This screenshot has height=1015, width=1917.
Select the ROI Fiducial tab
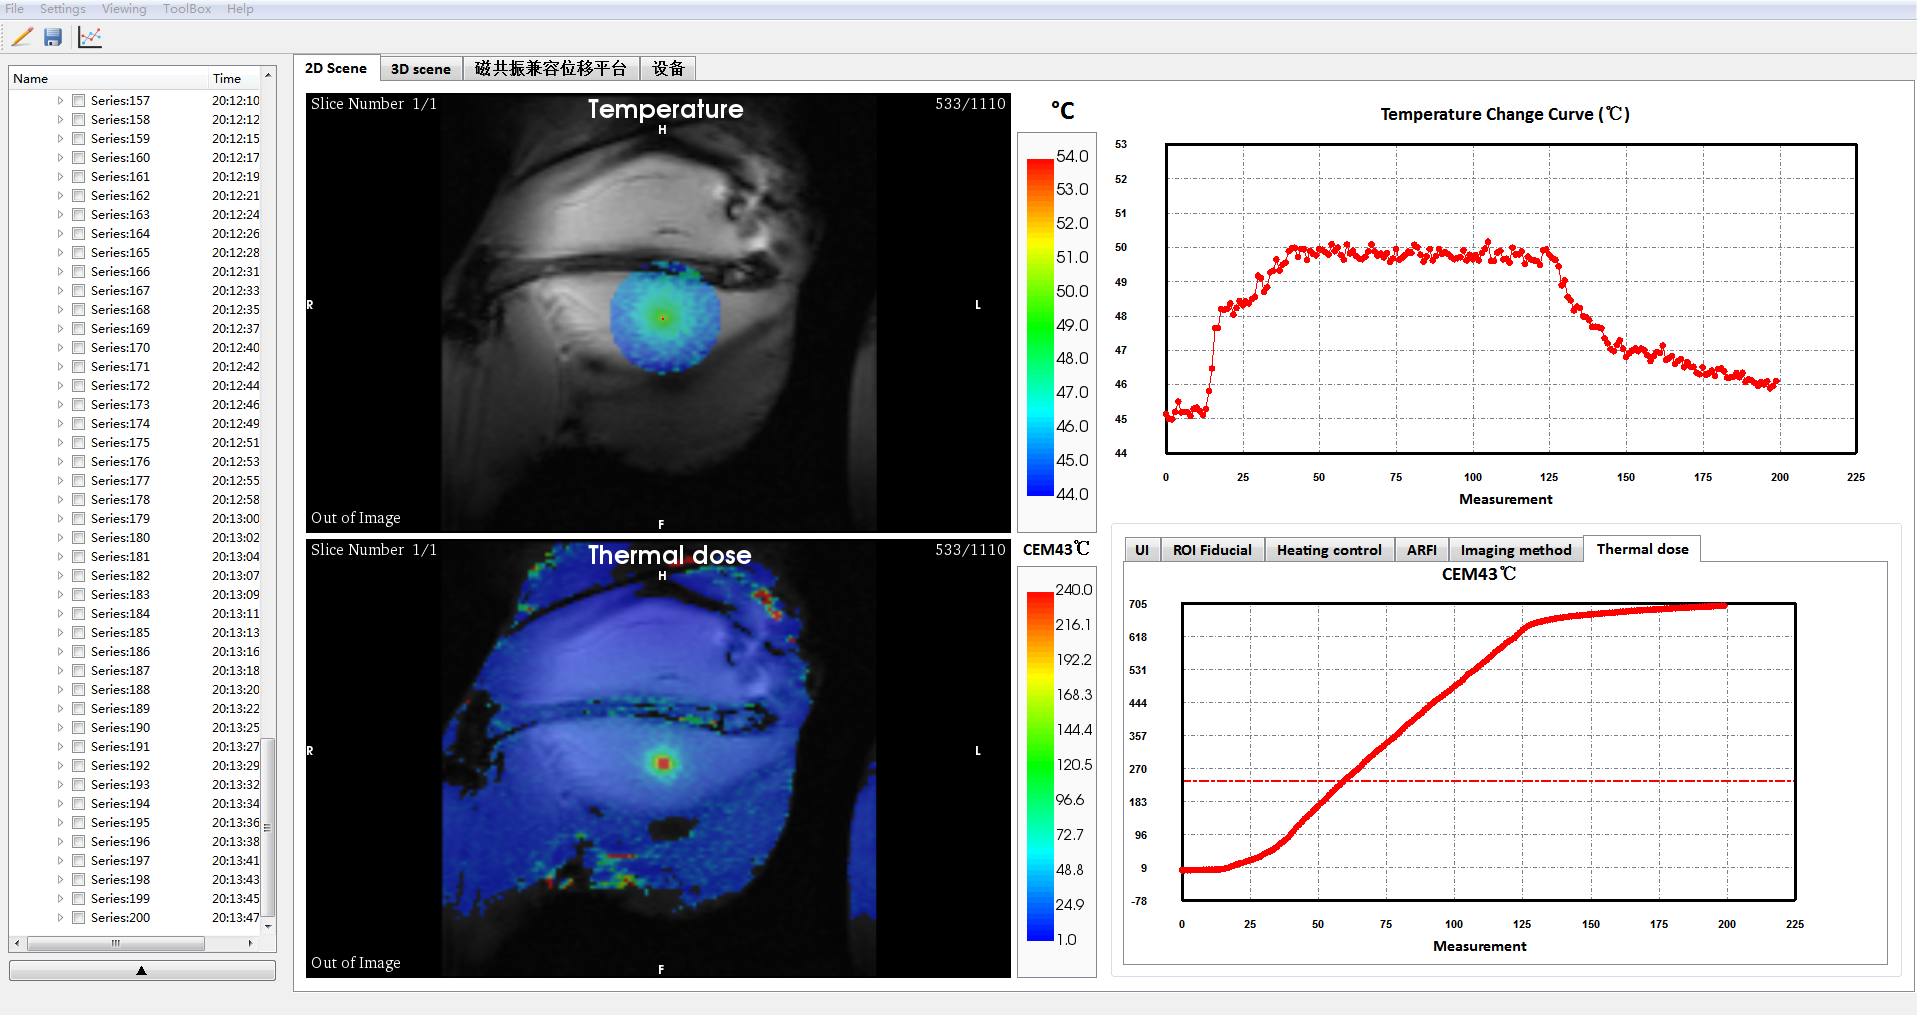click(1211, 550)
